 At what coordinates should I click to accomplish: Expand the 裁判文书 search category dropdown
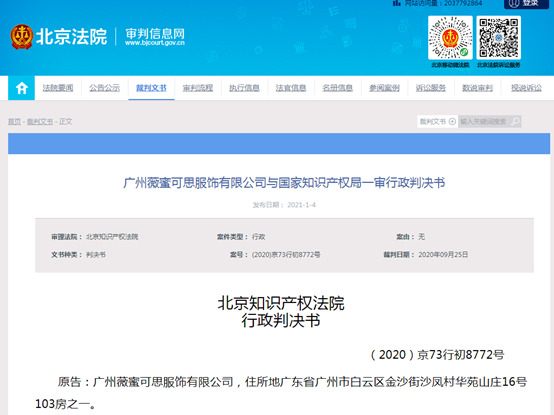pos(437,121)
